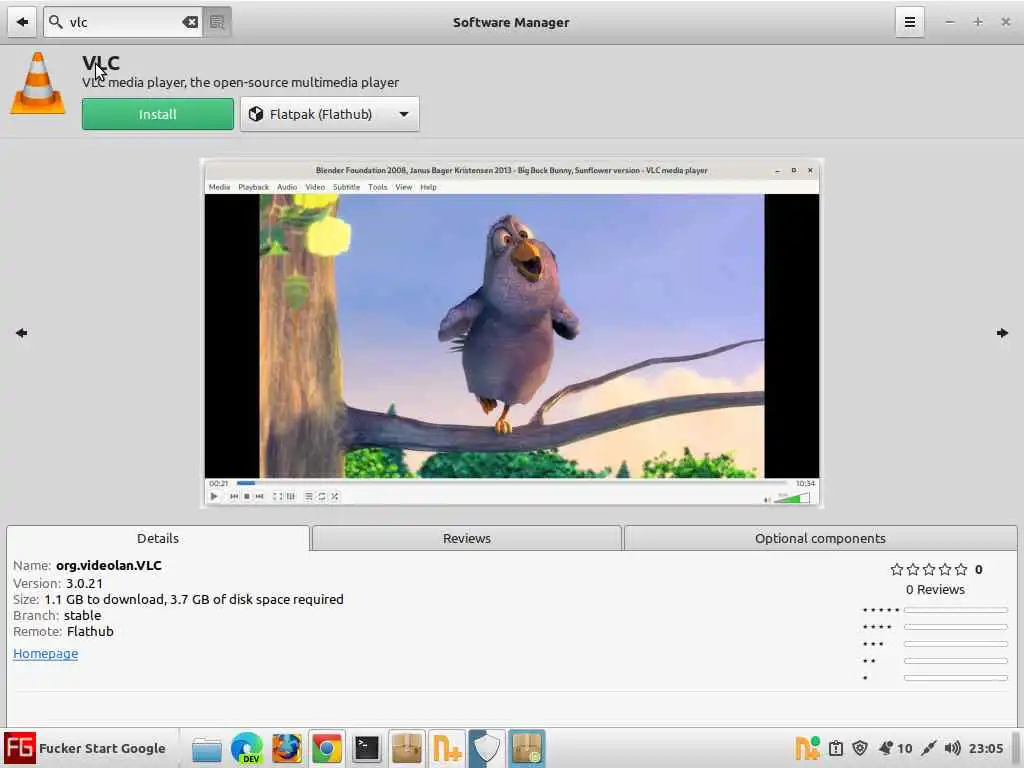Click the version value 3.0.21
Image resolution: width=1024 pixels, height=768 pixels.
click(84, 583)
